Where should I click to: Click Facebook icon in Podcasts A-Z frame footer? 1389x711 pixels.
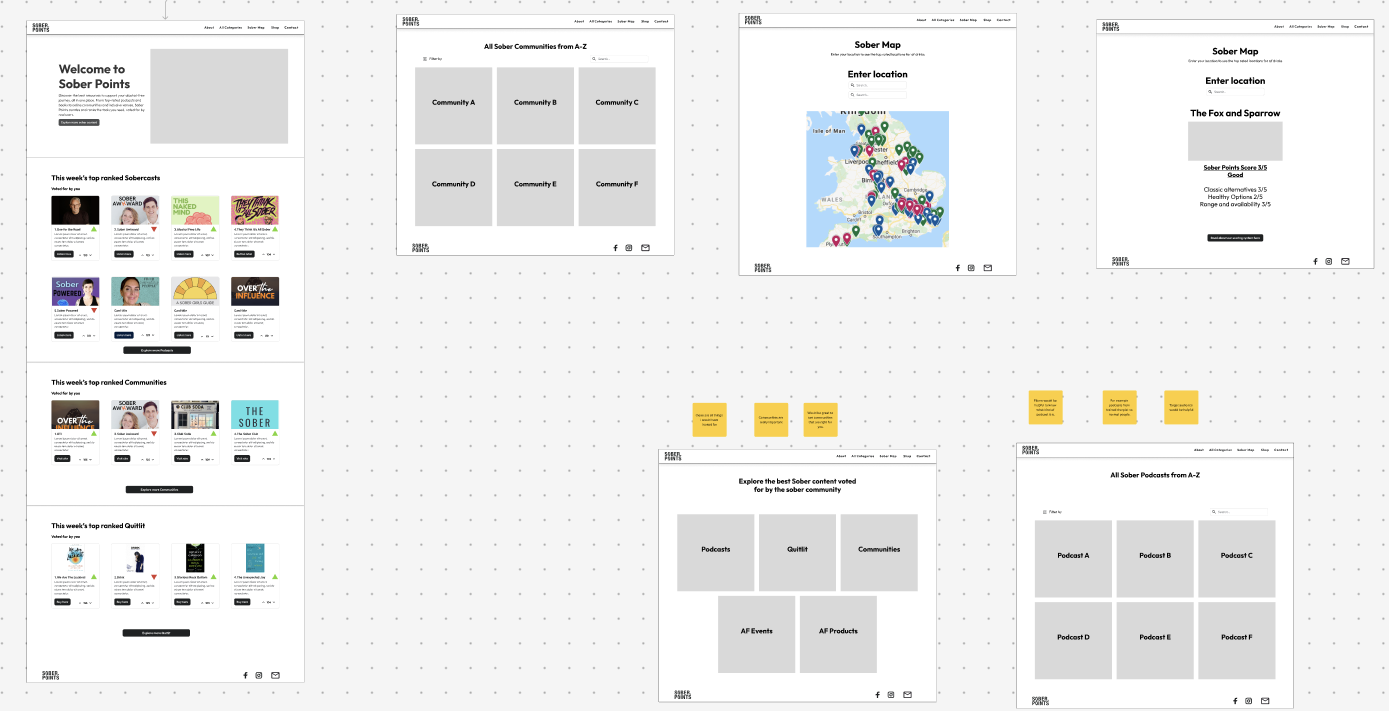click(1235, 701)
